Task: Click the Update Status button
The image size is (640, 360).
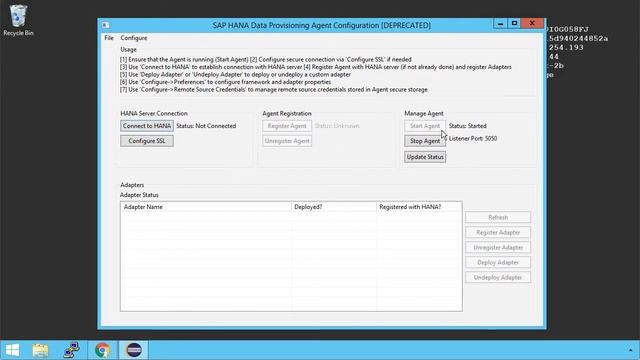Action: 425,157
